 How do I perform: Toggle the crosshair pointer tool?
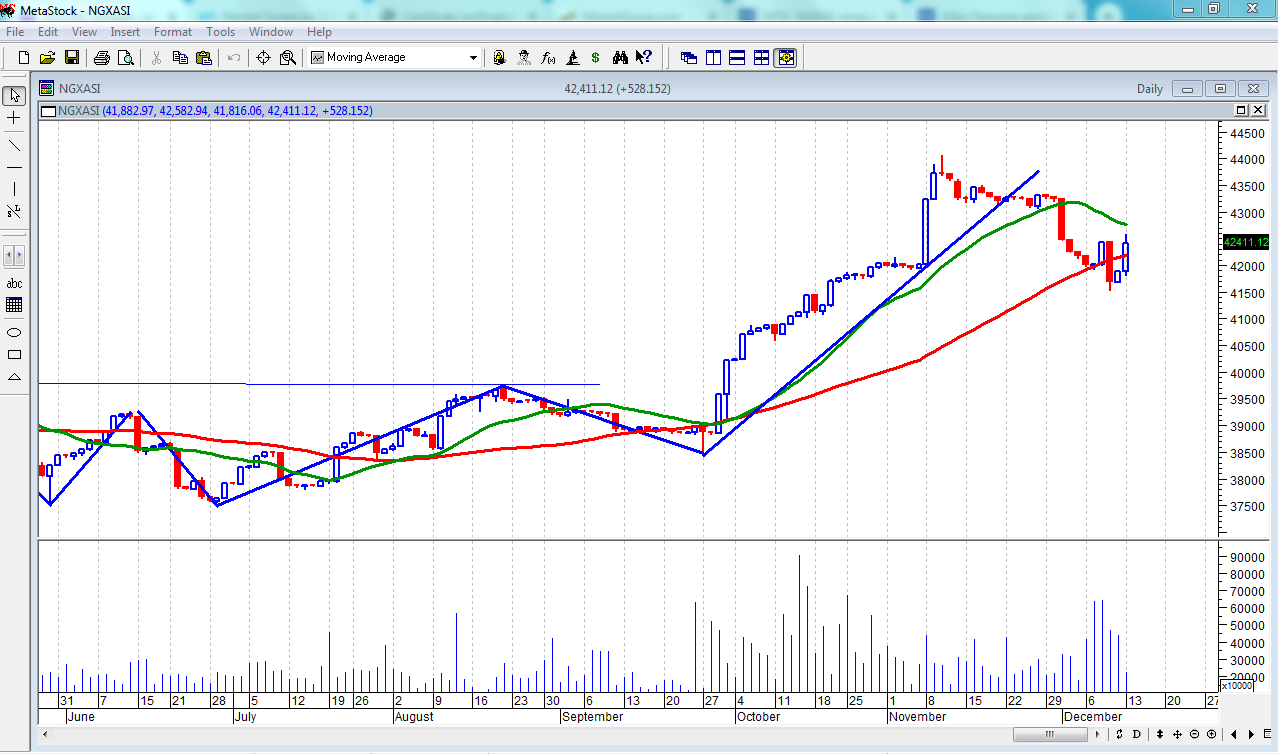14,118
